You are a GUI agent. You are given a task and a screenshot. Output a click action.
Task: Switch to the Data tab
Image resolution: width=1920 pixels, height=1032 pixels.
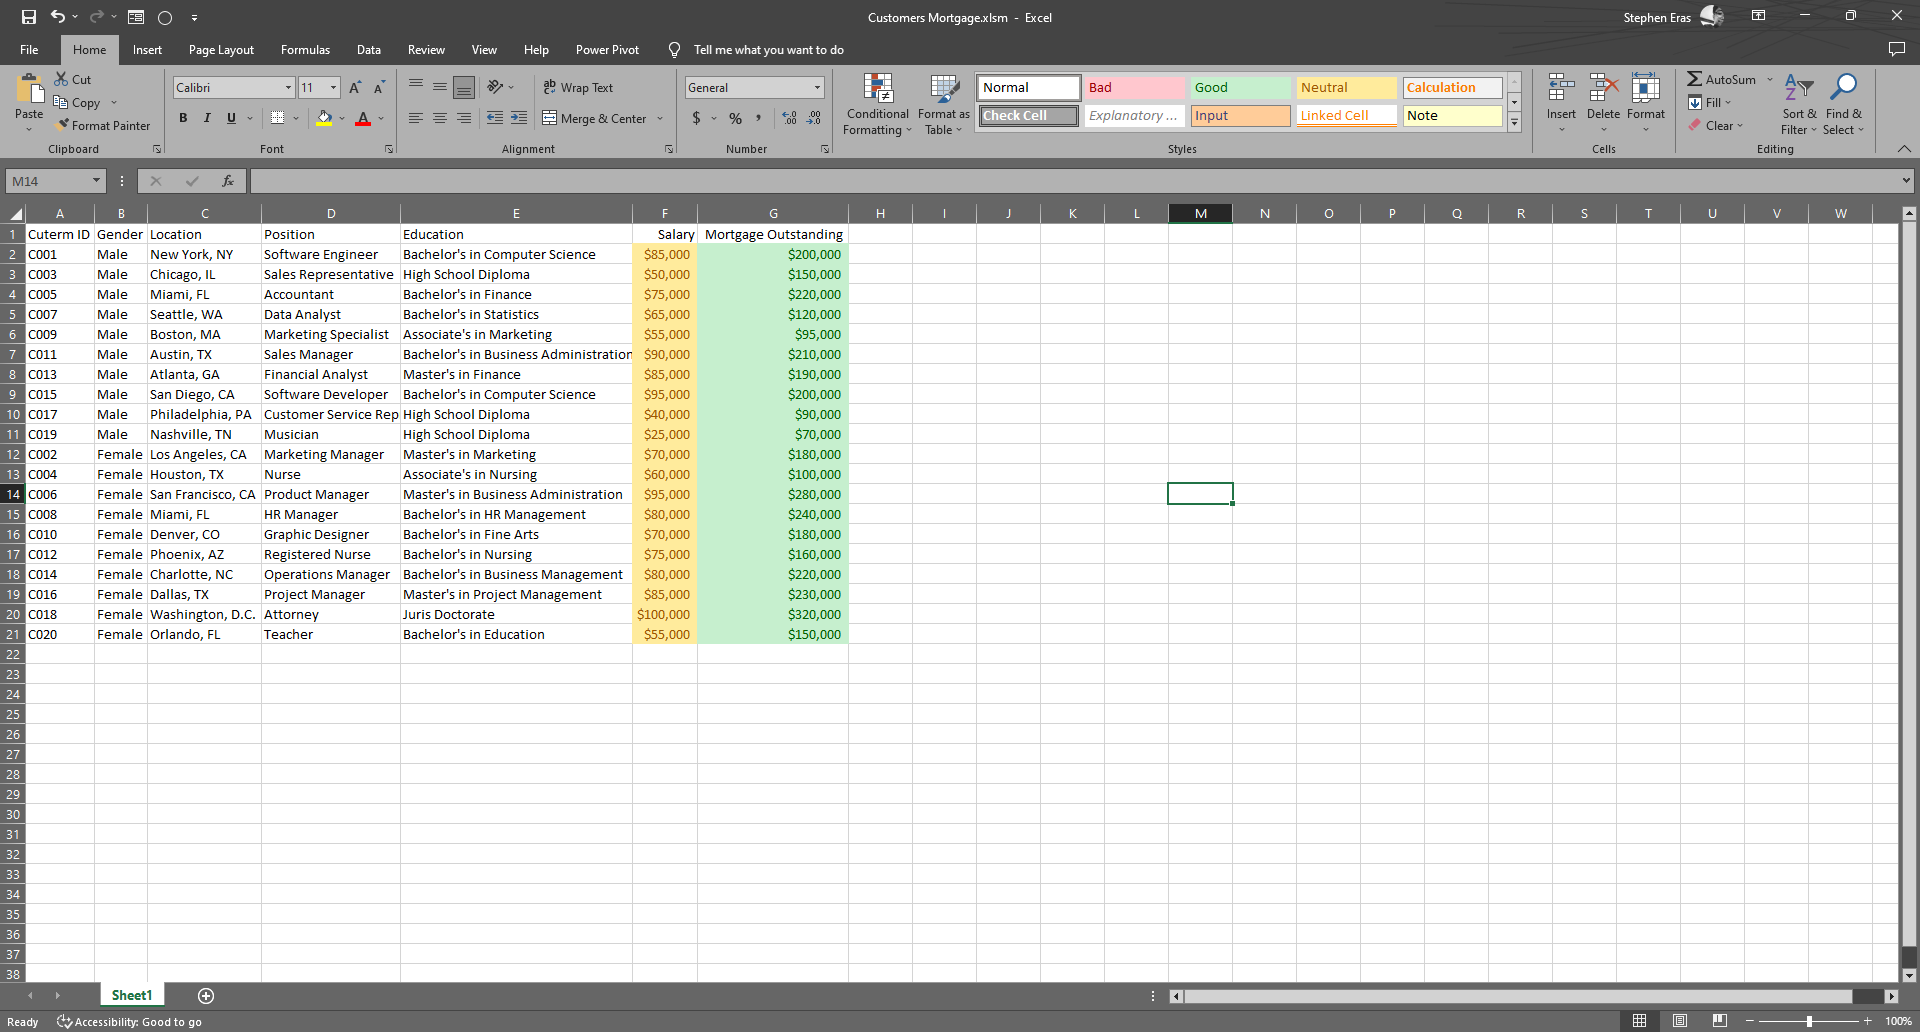point(369,50)
